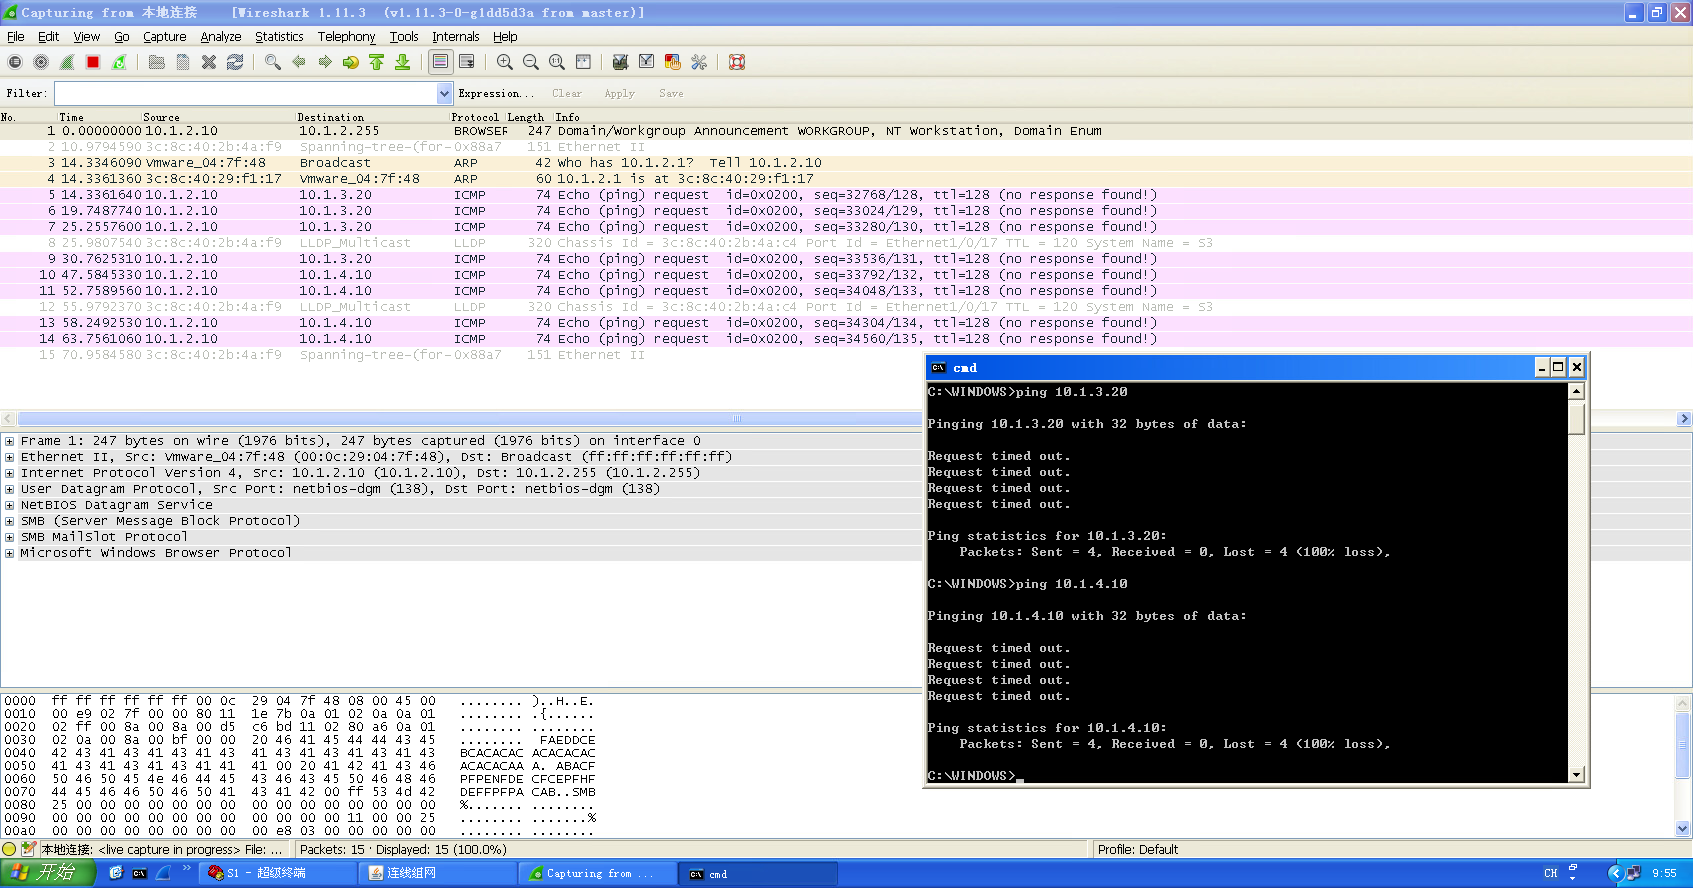
Task: Restart the running live capture
Action: click(119, 62)
